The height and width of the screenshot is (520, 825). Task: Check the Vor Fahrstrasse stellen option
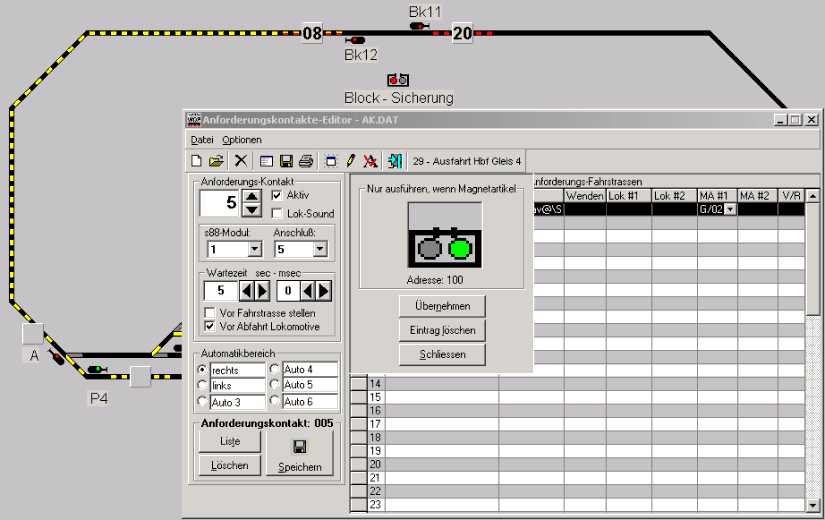click(209, 313)
